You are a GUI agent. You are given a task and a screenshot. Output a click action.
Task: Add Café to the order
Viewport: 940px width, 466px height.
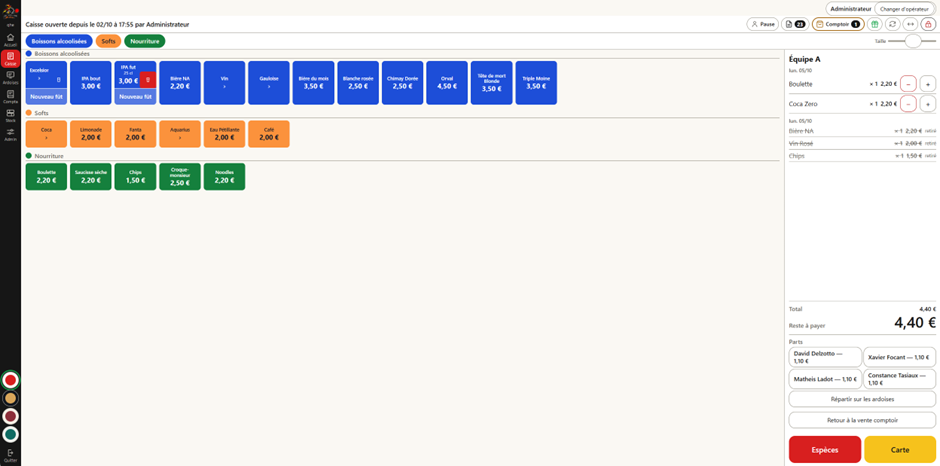point(269,134)
